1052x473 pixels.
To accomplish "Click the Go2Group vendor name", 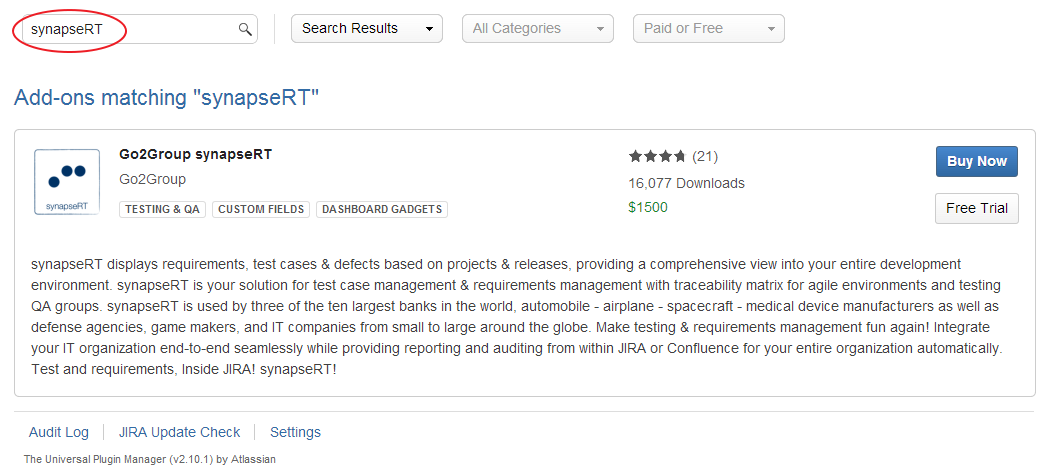I will (152, 179).
